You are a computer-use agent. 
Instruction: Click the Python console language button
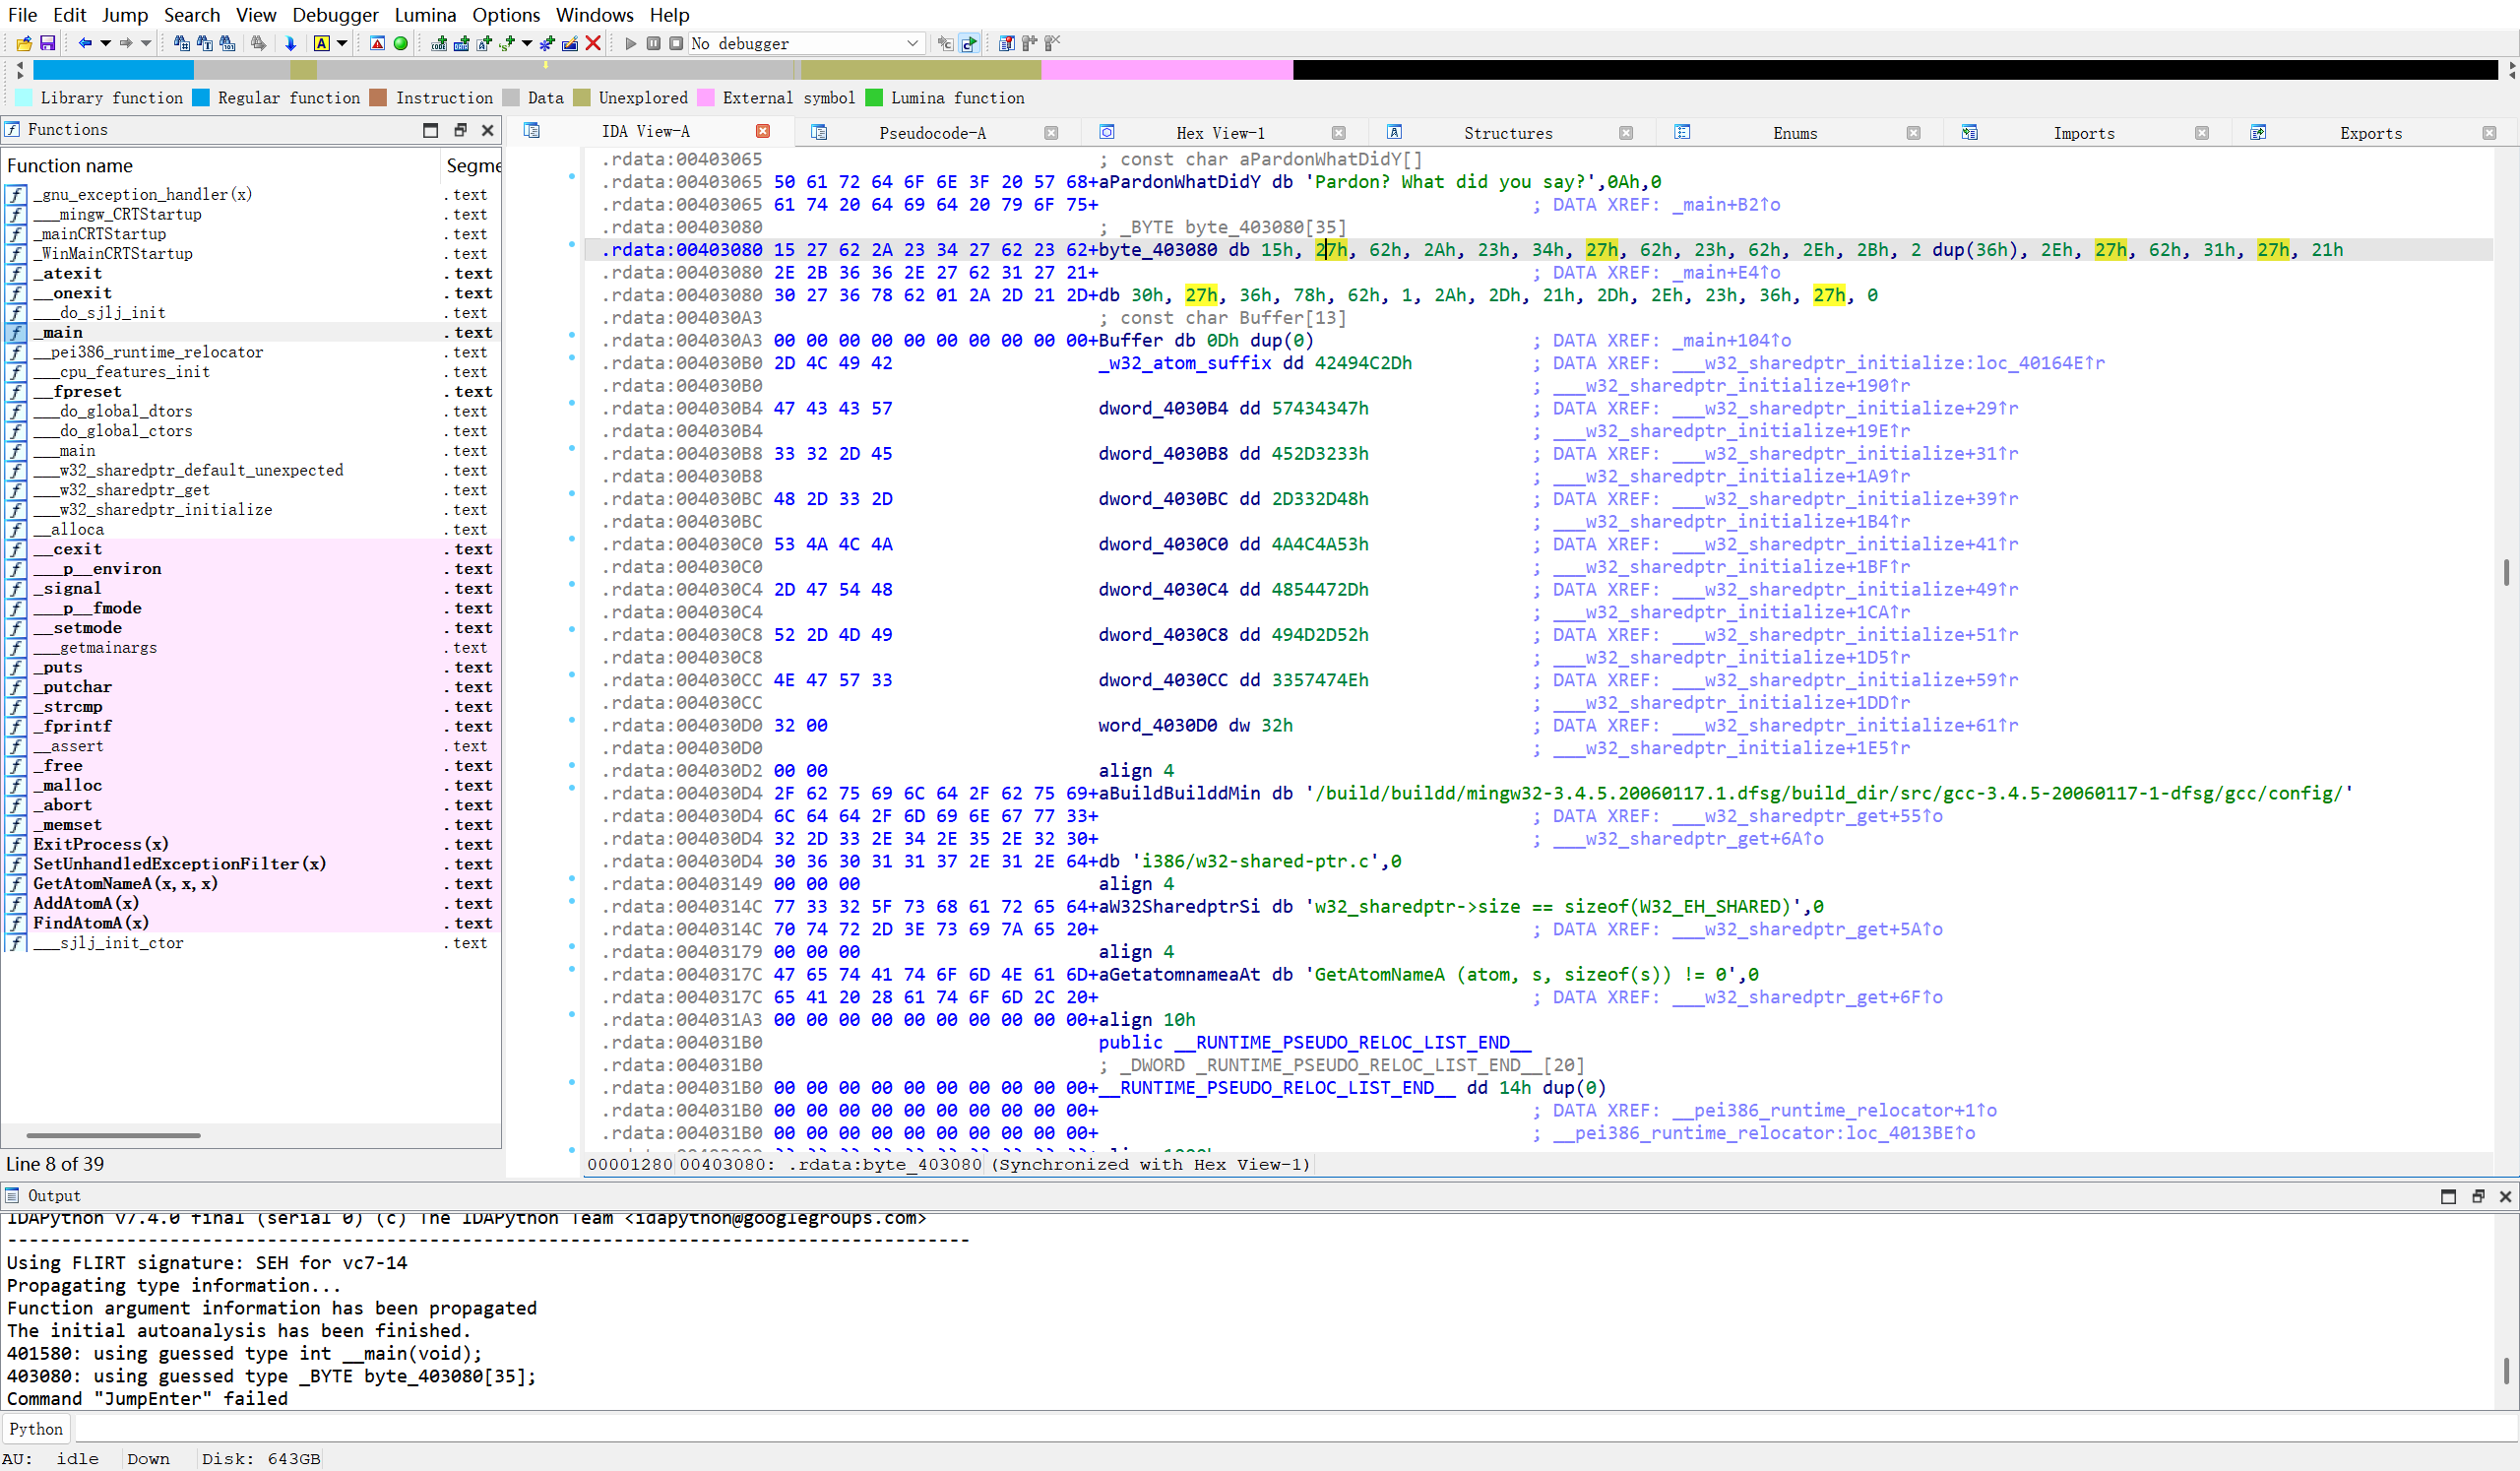click(x=36, y=1429)
